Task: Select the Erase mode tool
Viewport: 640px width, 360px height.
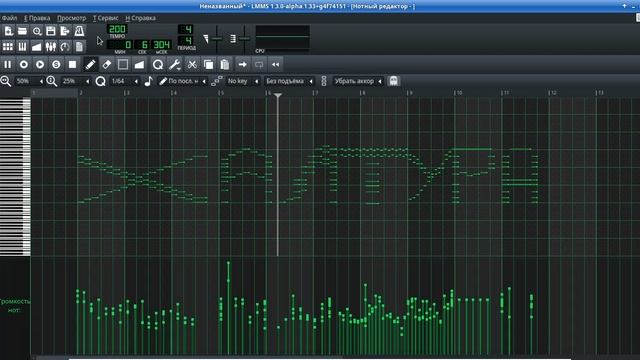Action: [x=107, y=64]
